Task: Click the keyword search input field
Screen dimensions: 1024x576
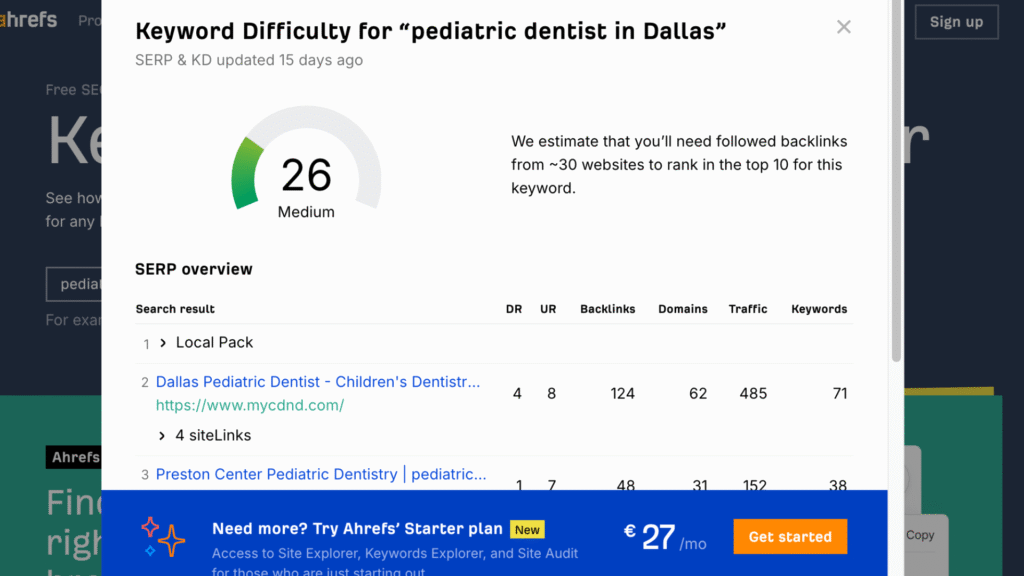Action: pyautogui.click(x=75, y=284)
